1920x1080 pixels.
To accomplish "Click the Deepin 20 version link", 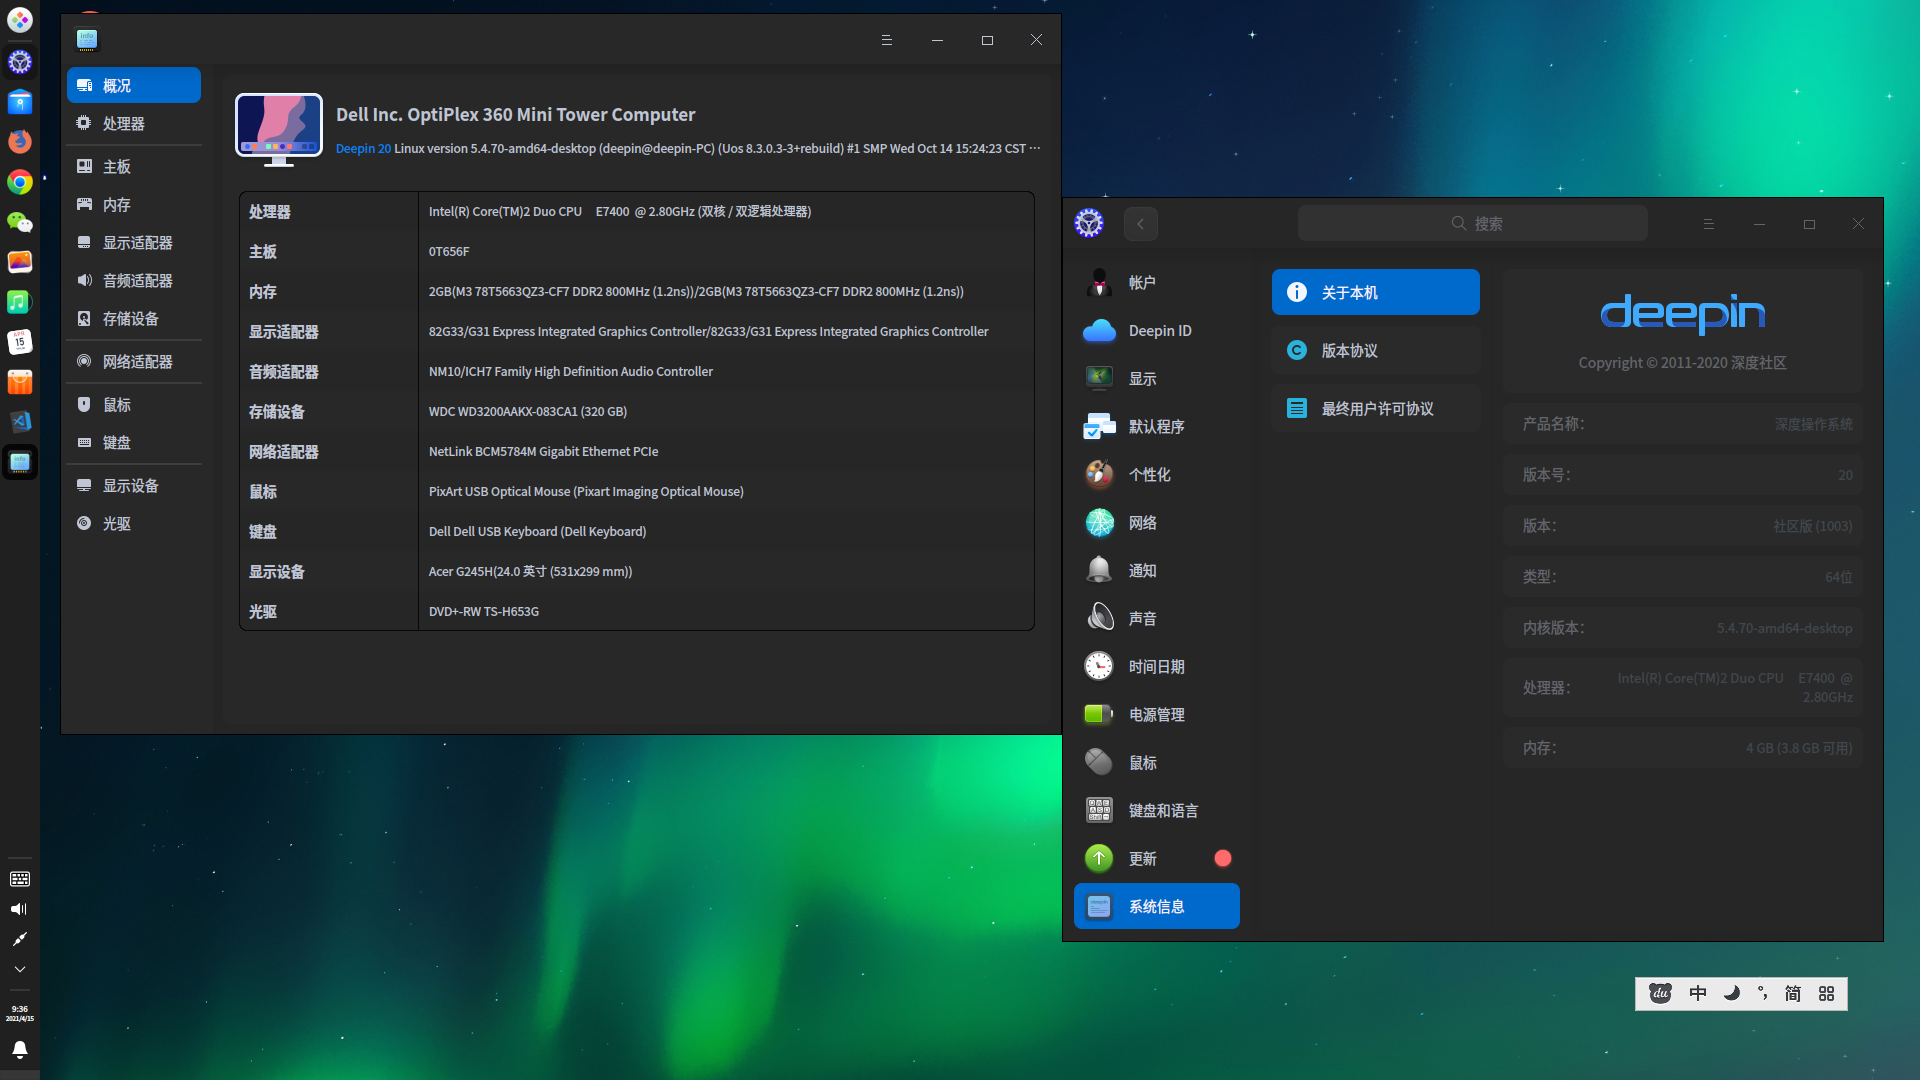I will point(363,149).
